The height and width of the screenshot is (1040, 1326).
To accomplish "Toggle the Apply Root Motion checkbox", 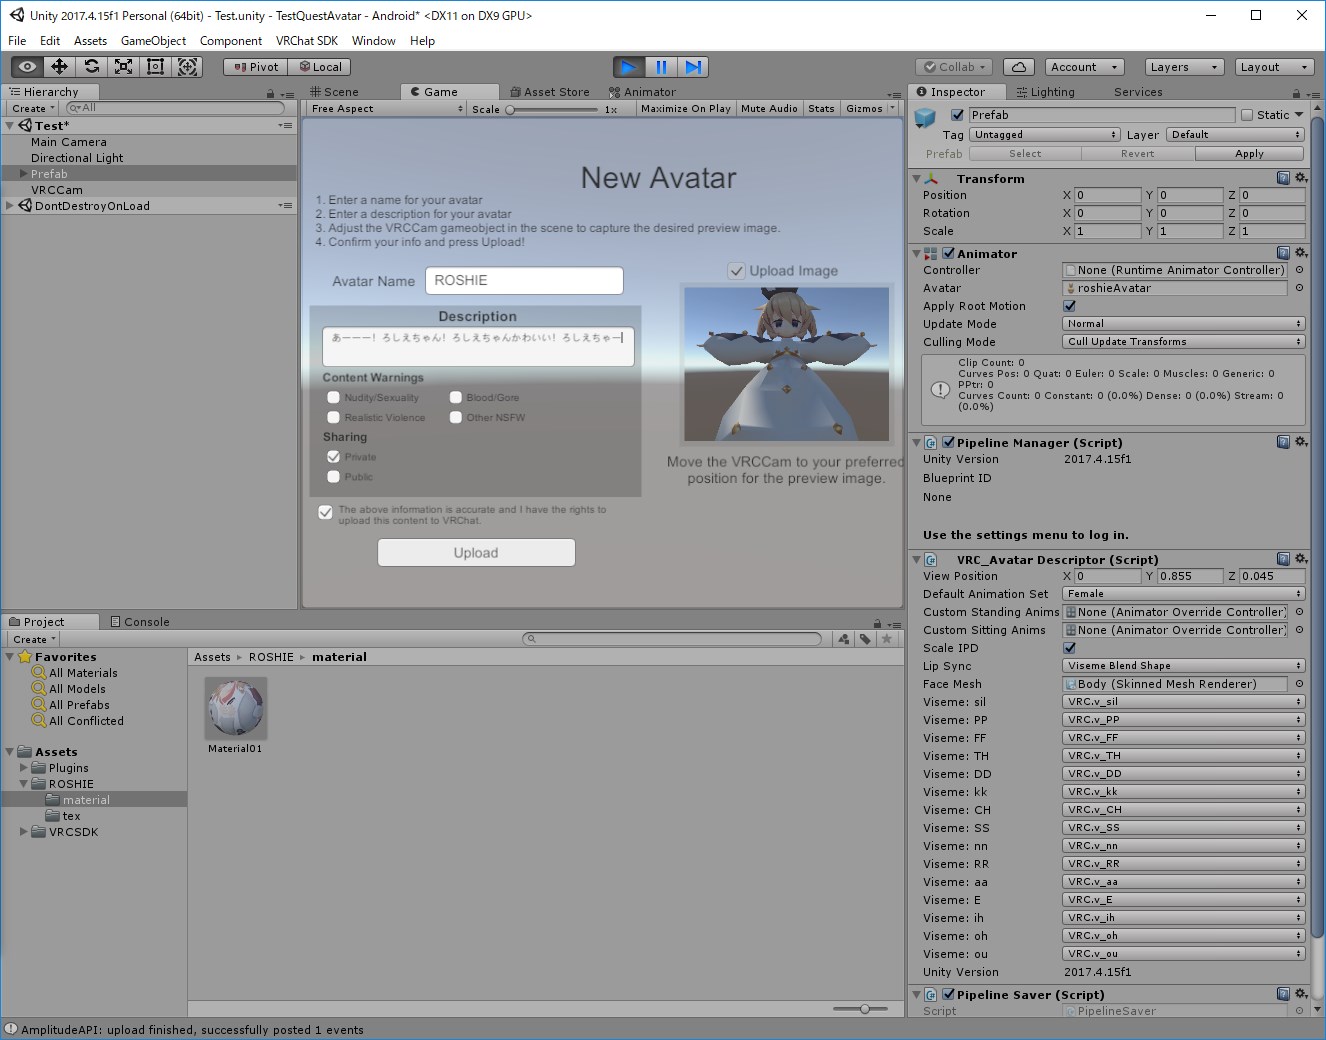I will pos(1070,306).
